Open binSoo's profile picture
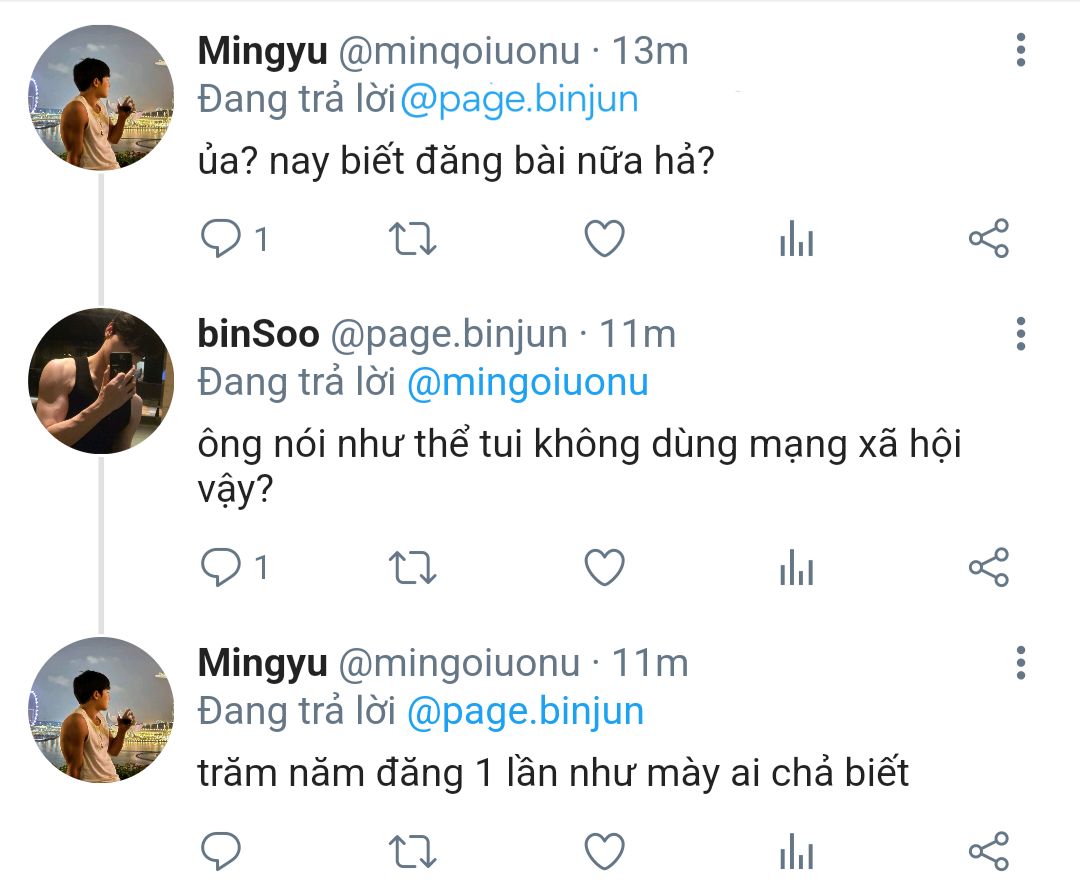1080x890 pixels. (101, 381)
